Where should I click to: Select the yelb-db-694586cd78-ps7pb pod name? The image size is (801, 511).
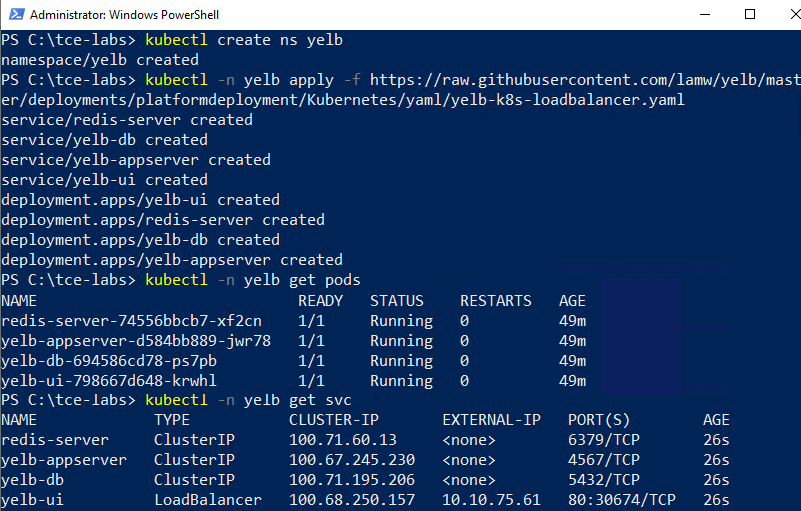pyautogui.click(x=109, y=361)
